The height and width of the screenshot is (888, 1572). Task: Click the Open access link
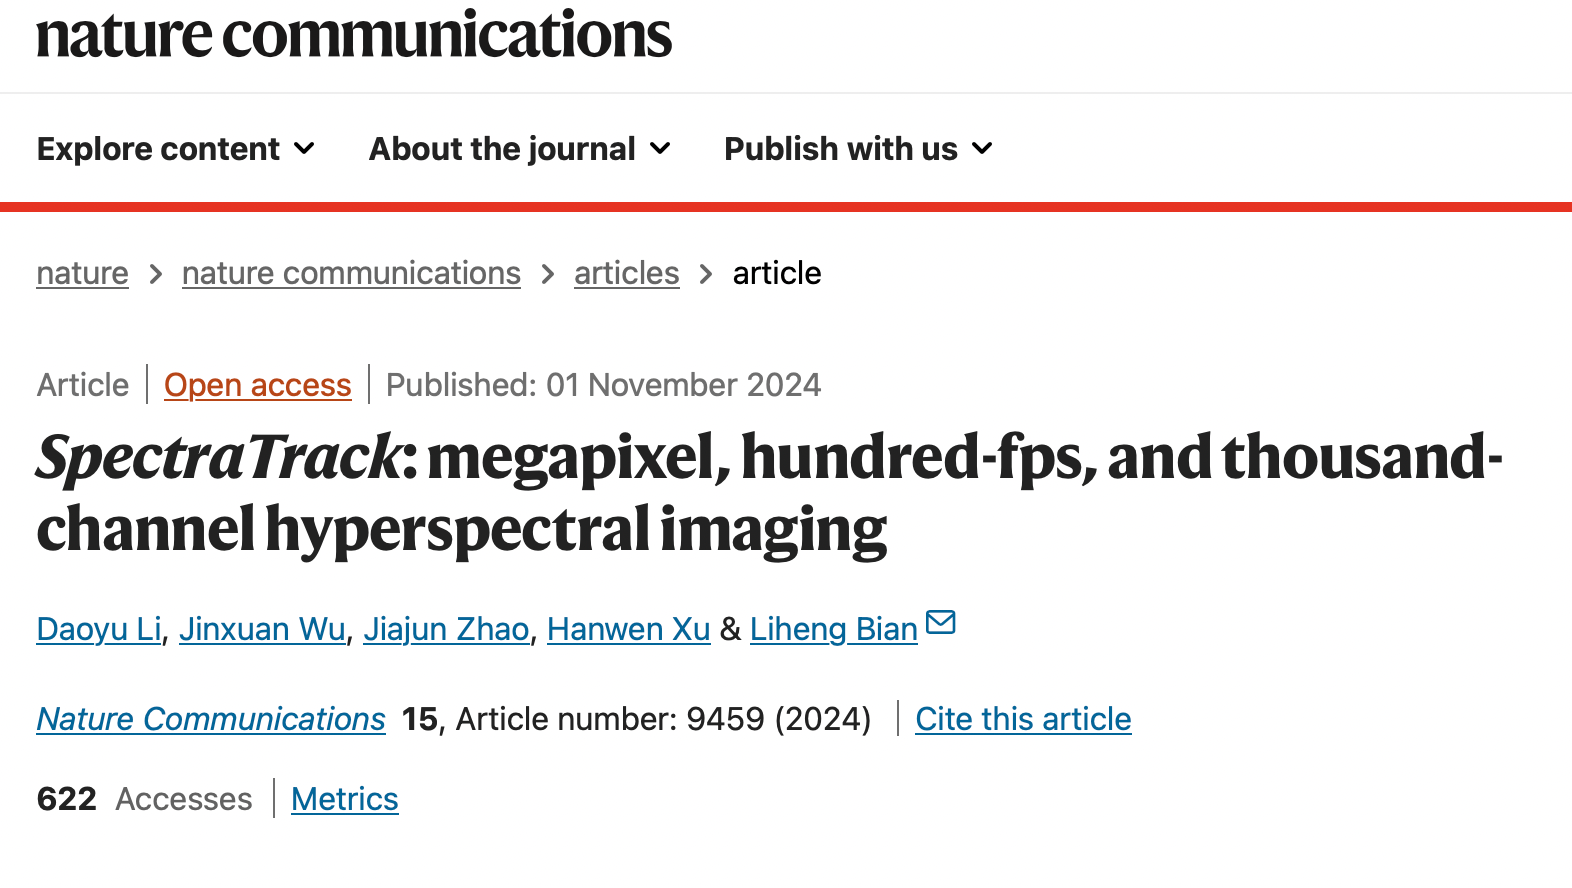coord(257,385)
